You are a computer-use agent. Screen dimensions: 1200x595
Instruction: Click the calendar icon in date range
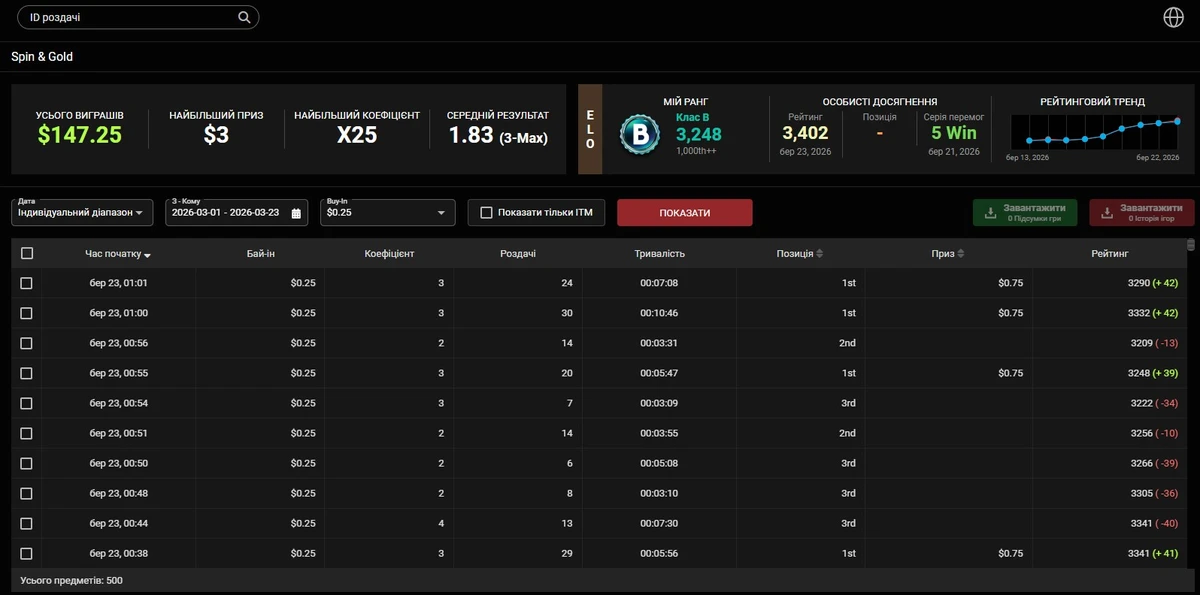297,213
